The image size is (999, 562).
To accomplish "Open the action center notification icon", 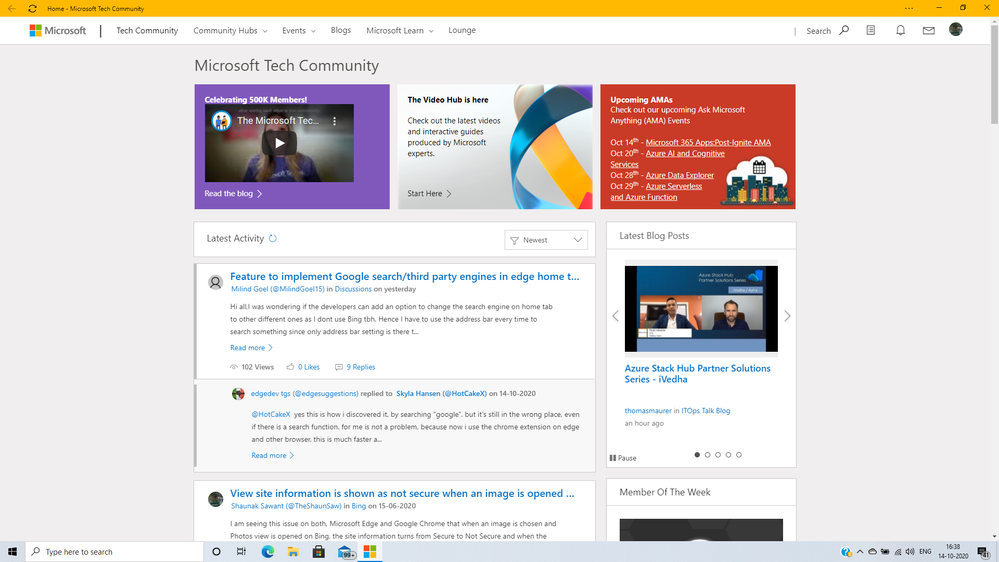I will (x=984, y=552).
